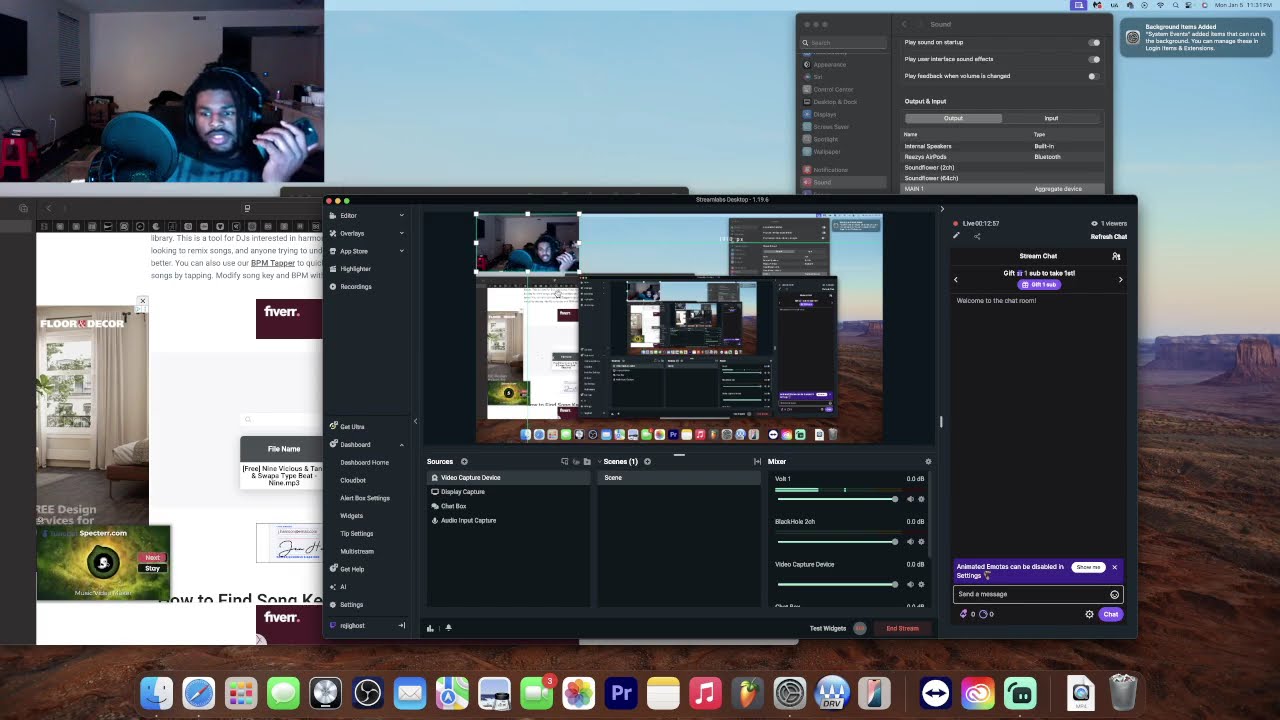1280x720 pixels.
Task: Switch to the Input tab in Sound
Action: coord(1051,118)
